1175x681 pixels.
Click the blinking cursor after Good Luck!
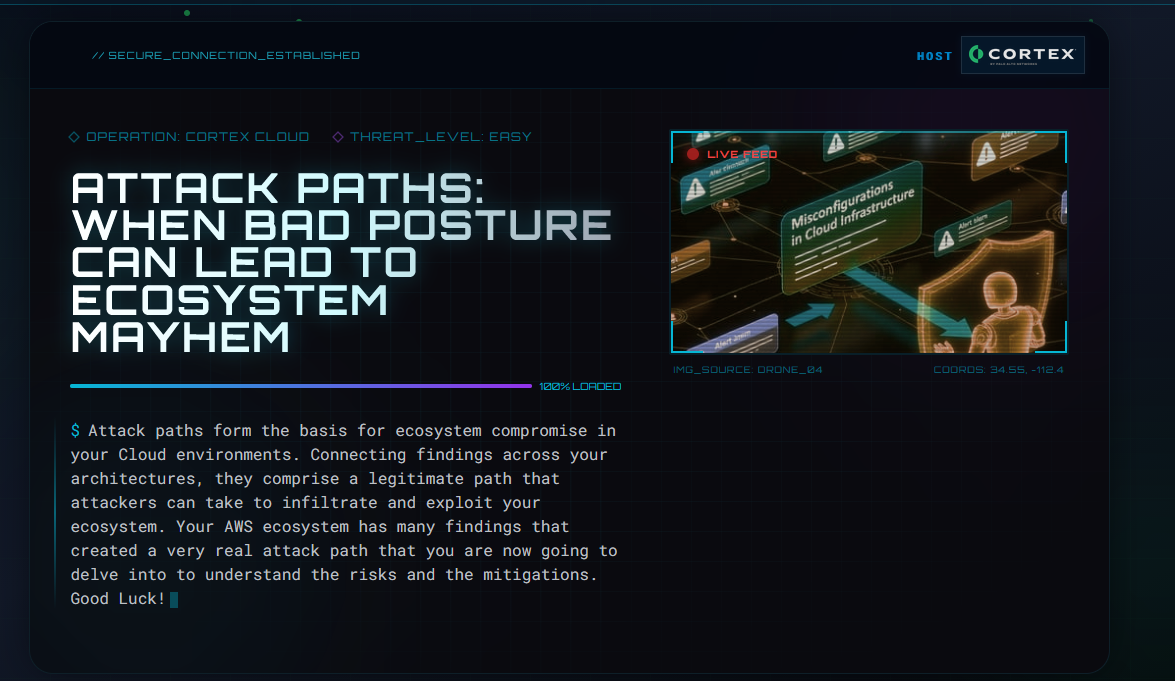174,599
